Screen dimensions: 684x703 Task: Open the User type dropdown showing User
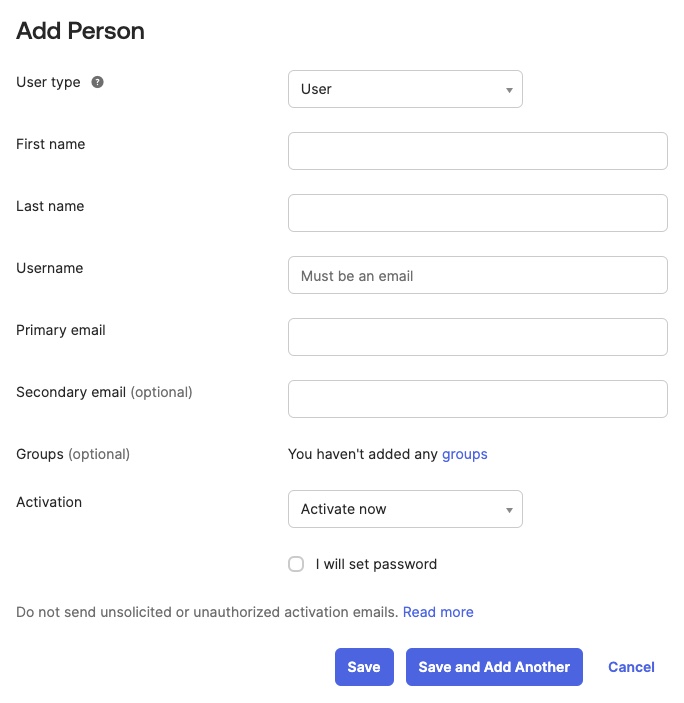pos(405,89)
